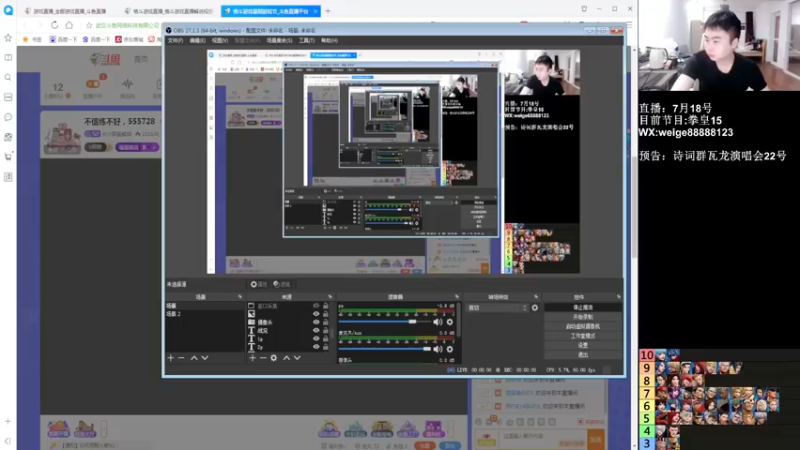Image resolution: width=800 pixels, height=450 pixels.
Task: Open the shopping cart icon in browser sidebar
Action: coord(8,157)
